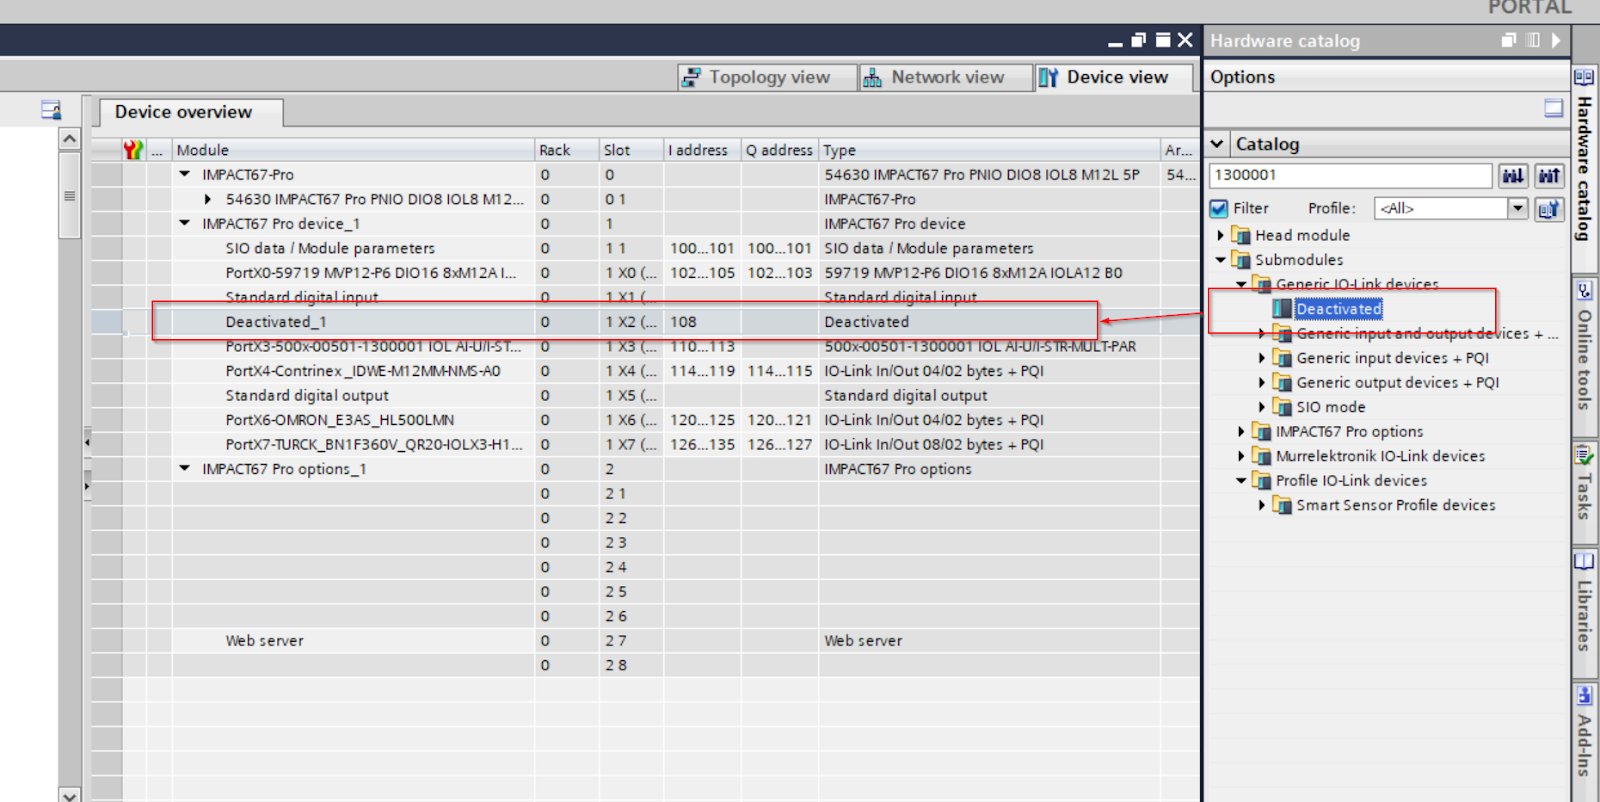Screen dimensions: 1600x802
Task: Collapse Profile IO-Link devices folder
Action: [x=1241, y=481]
